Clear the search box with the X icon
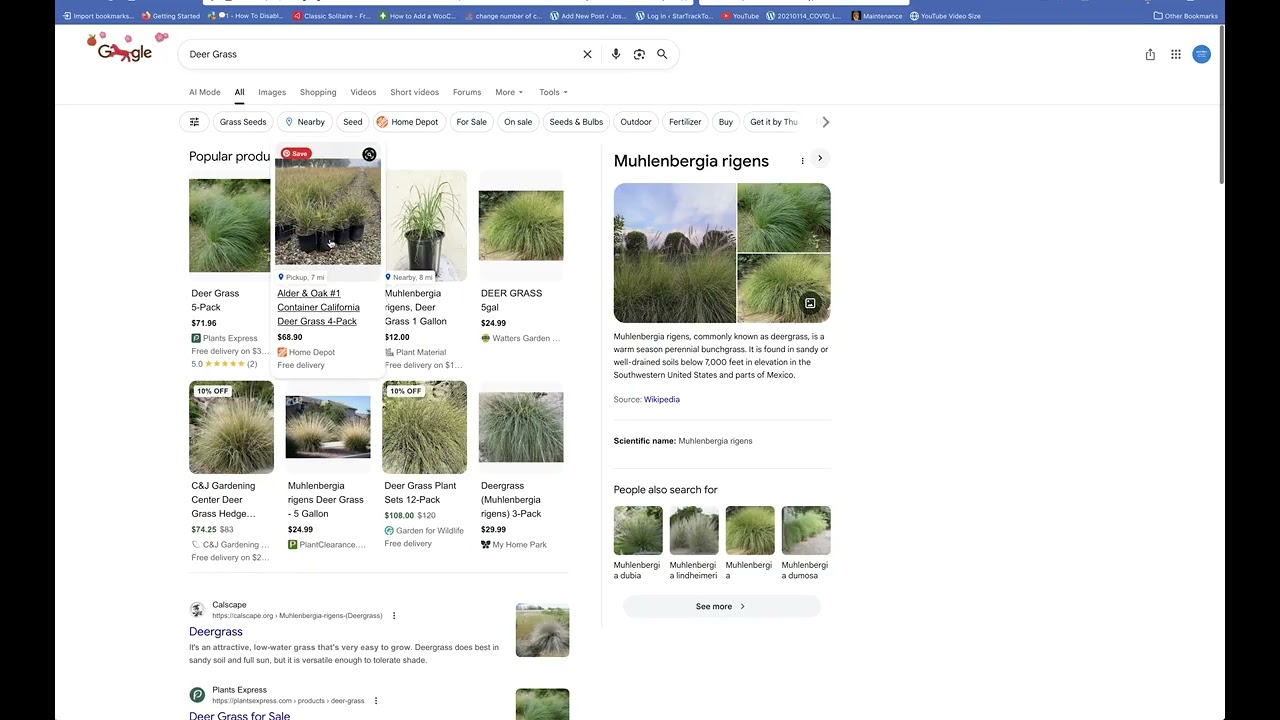This screenshot has width=1280, height=720. [587, 54]
